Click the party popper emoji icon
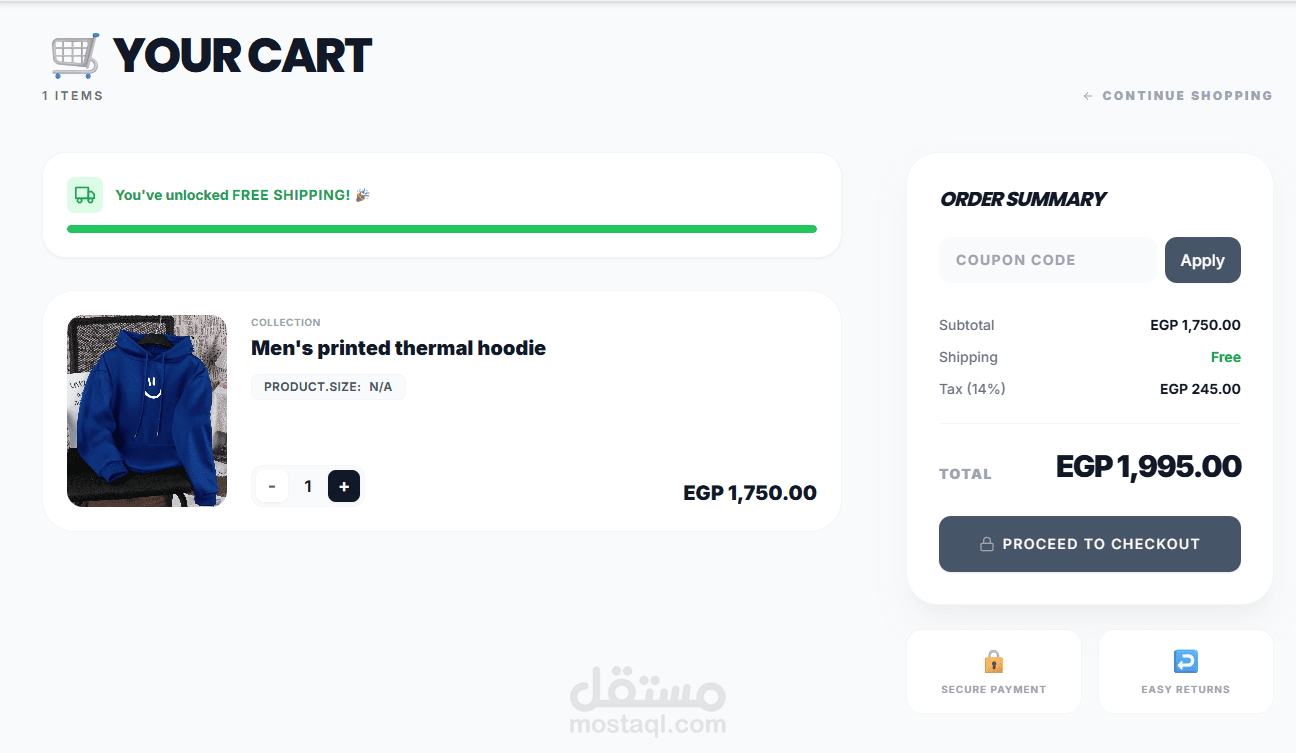1296x753 pixels. pos(362,195)
